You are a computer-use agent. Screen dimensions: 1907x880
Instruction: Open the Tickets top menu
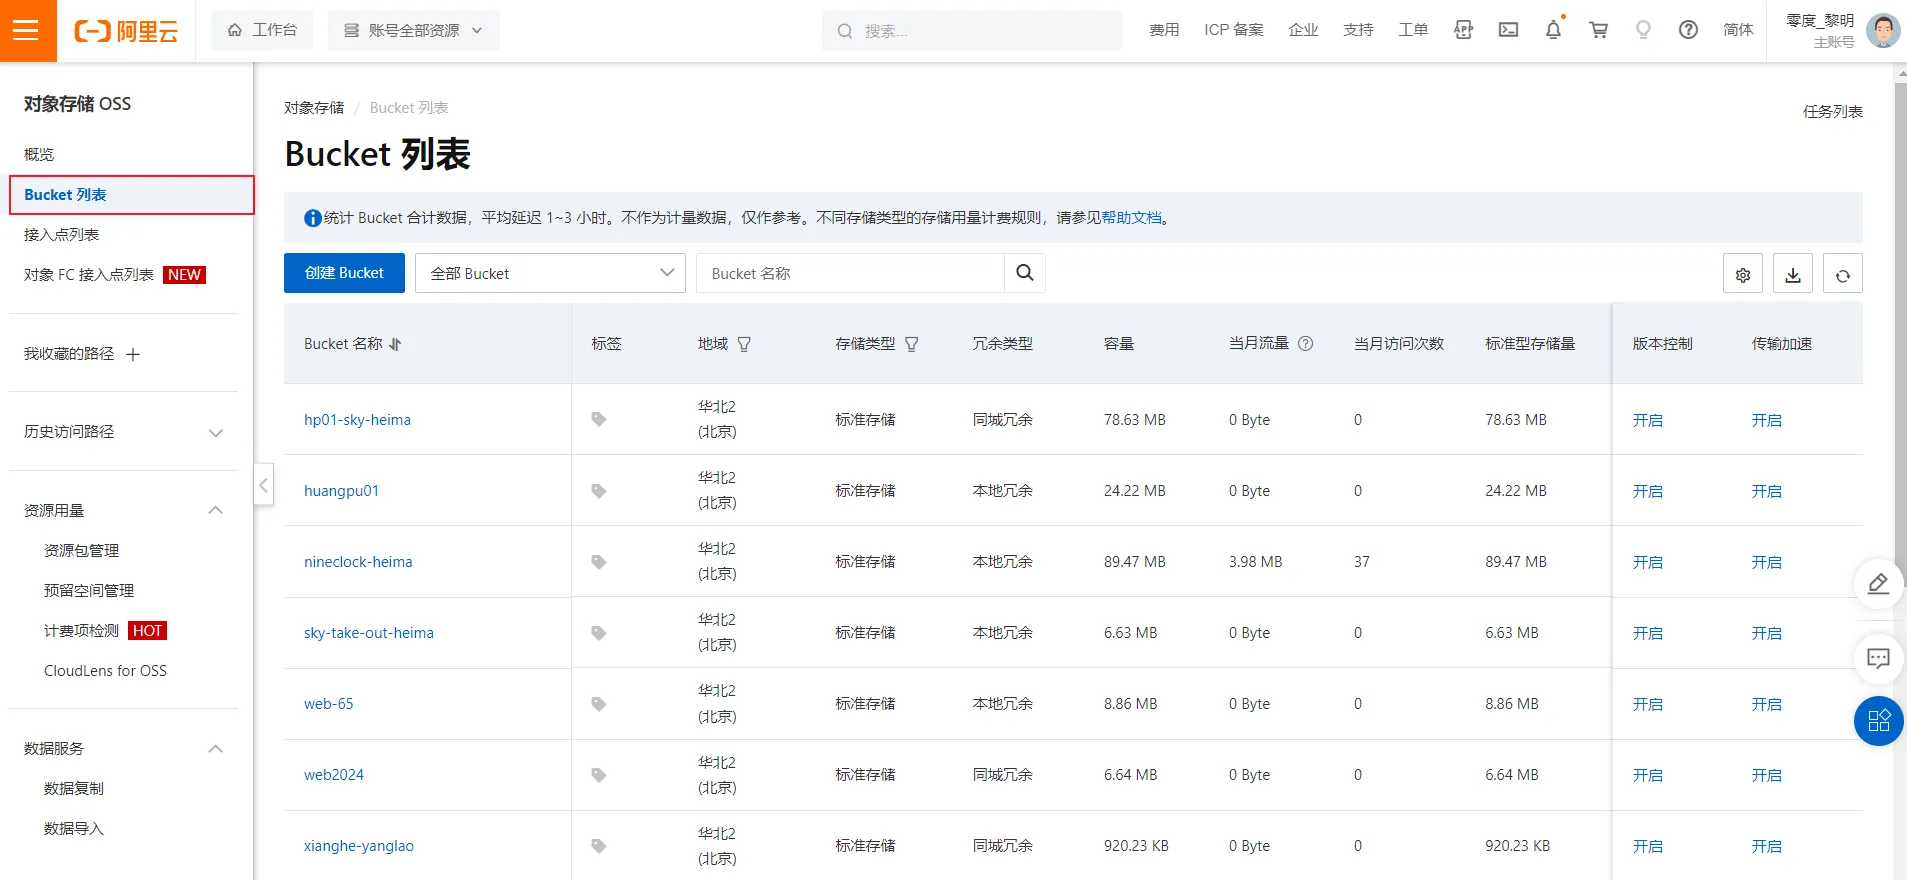tap(1413, 30)
